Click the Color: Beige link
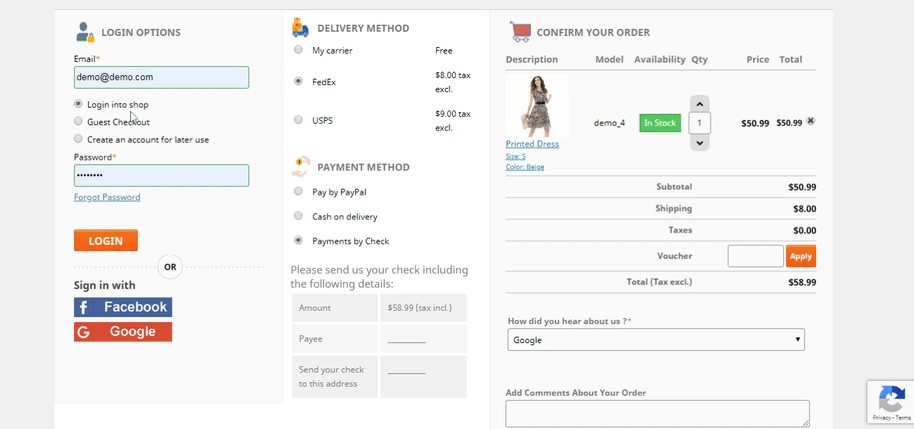Image resolution: width=914 pixels, height=429 pixels. [525, 167]
